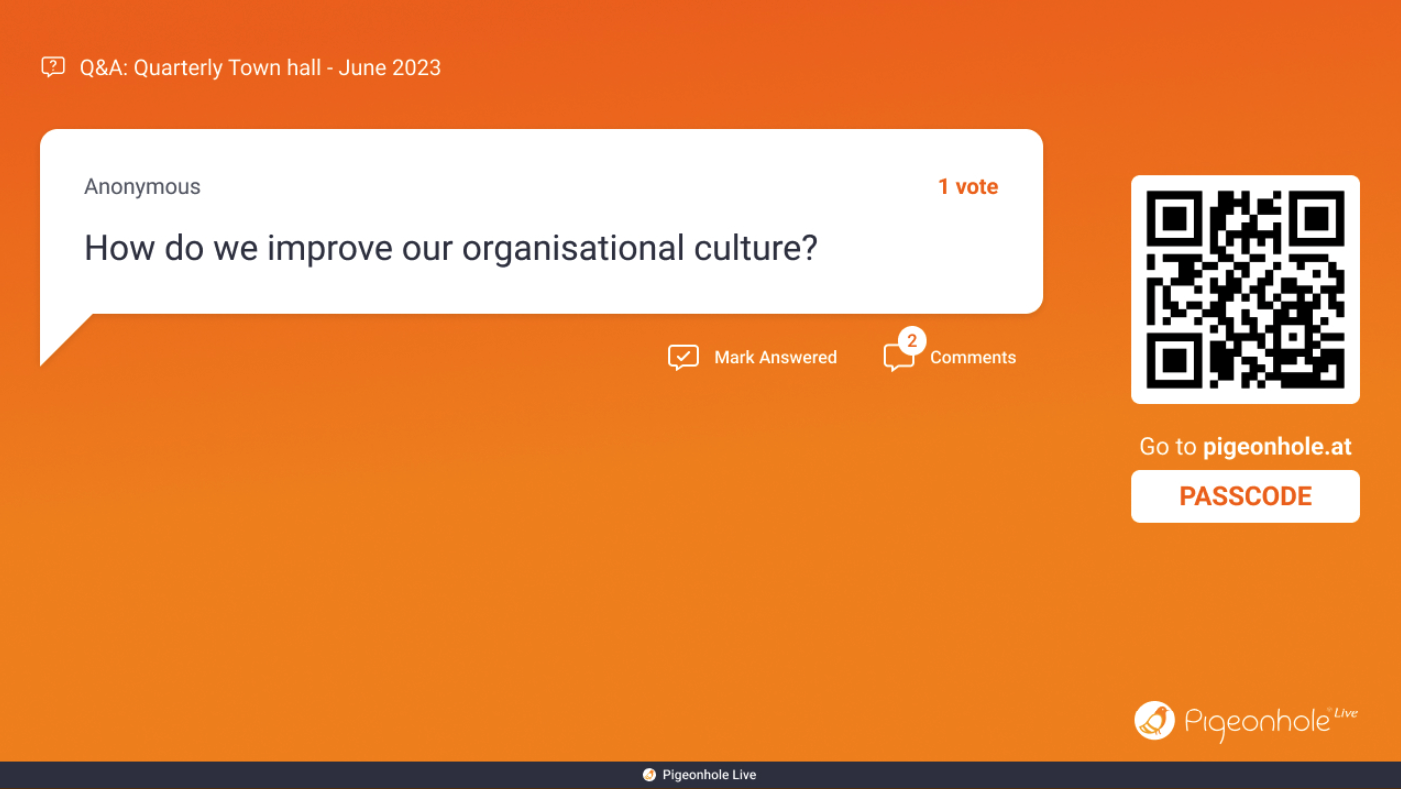This screenshot has height=789, width=1401.
Task: Click the small bird icon in bottom bar
Action: click(649, 775)
